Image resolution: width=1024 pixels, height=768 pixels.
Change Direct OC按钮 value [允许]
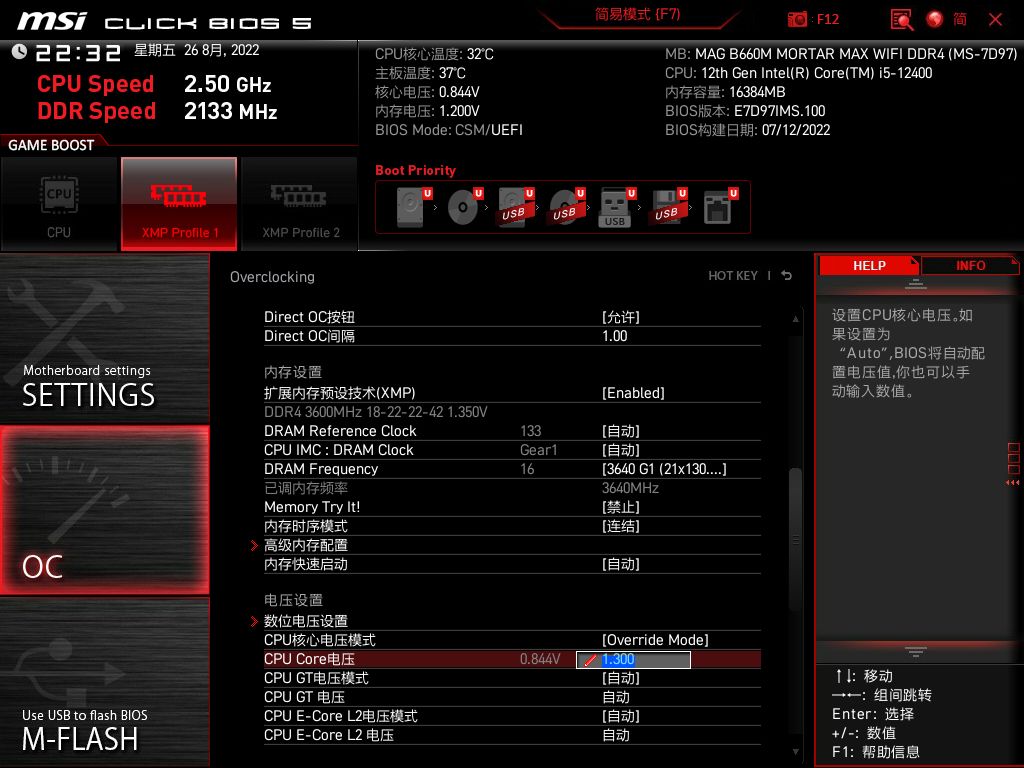click(x=620, y=317)
